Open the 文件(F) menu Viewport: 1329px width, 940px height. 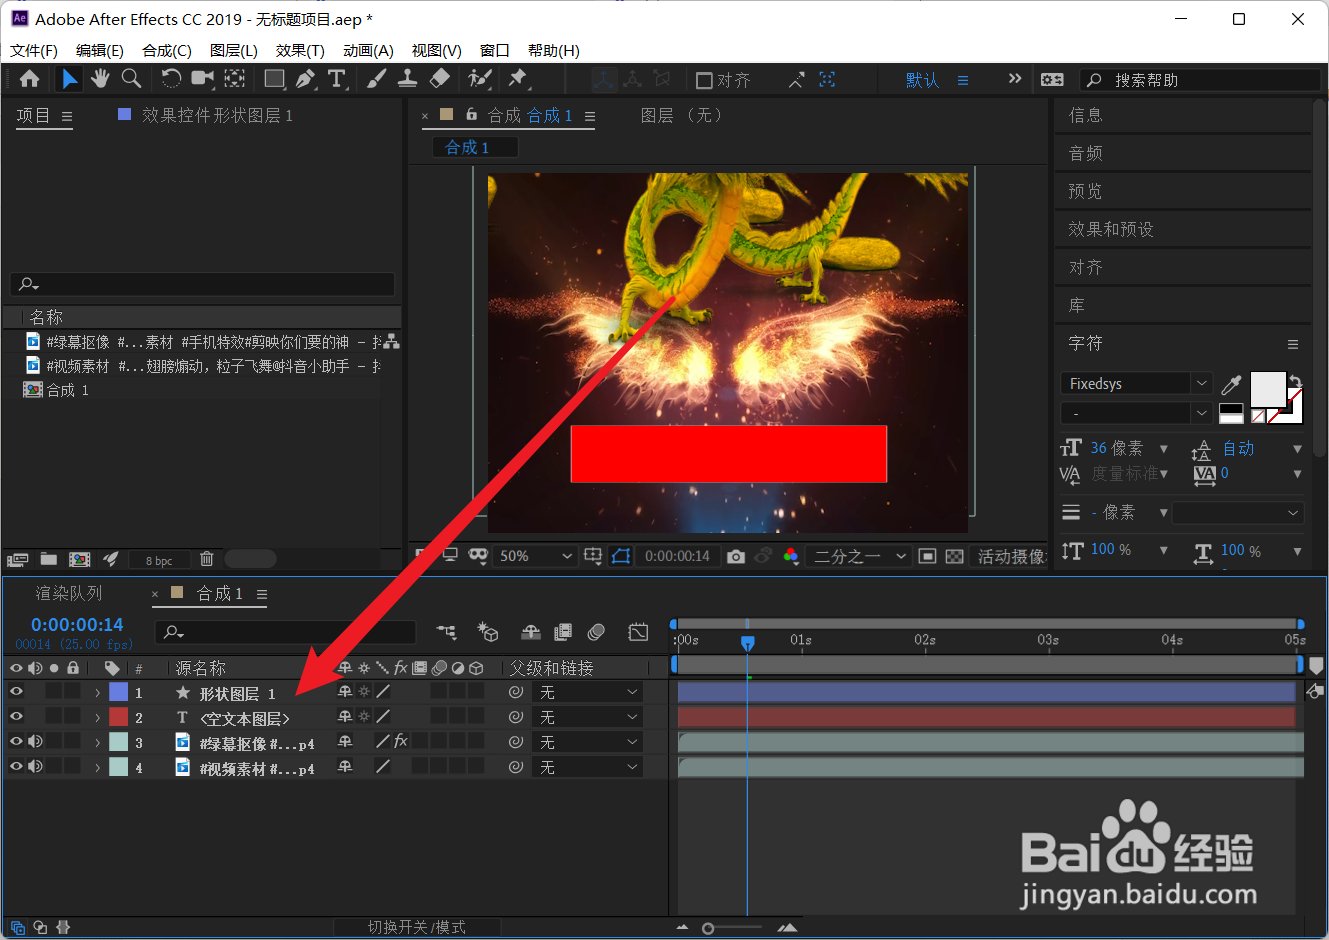pyautogui.click(x=33, y=50)
